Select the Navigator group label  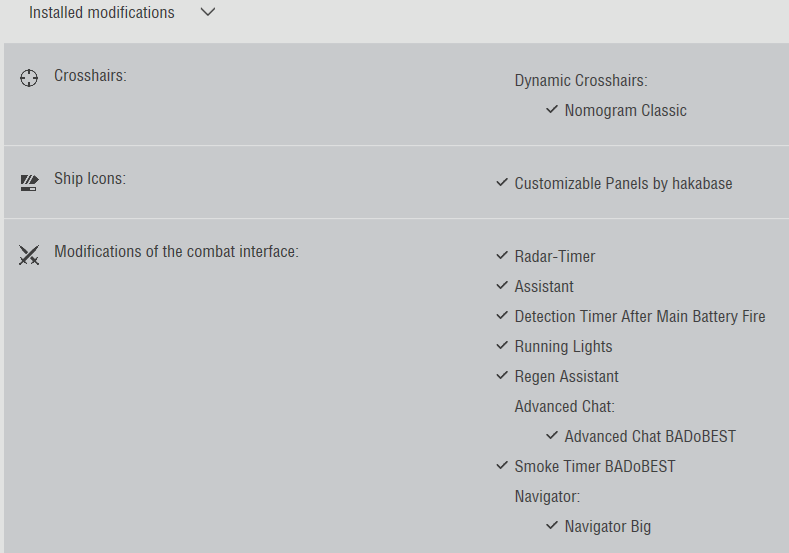(x=547, y=497)
